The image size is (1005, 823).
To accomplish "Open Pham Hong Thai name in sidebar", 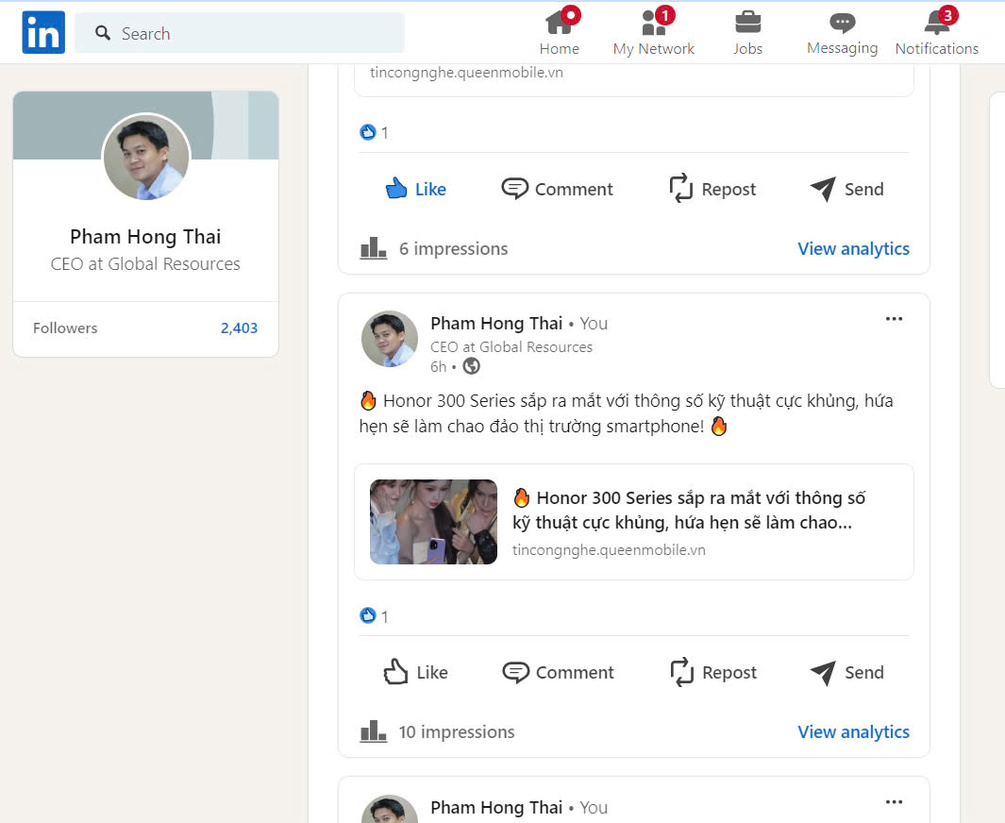I will point(145,237).
